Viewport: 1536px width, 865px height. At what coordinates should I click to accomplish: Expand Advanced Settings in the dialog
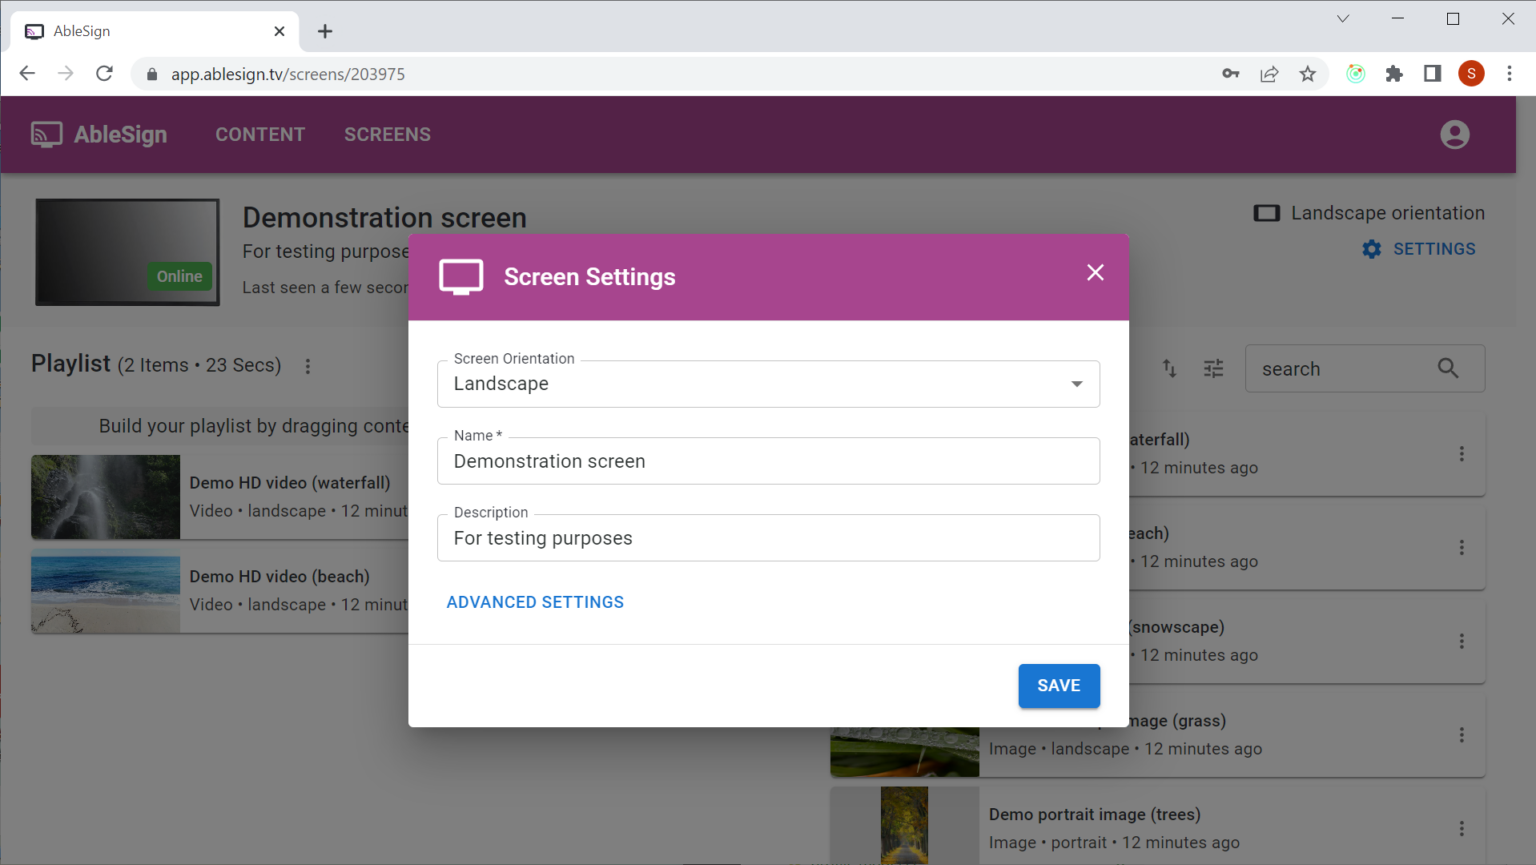535,601
